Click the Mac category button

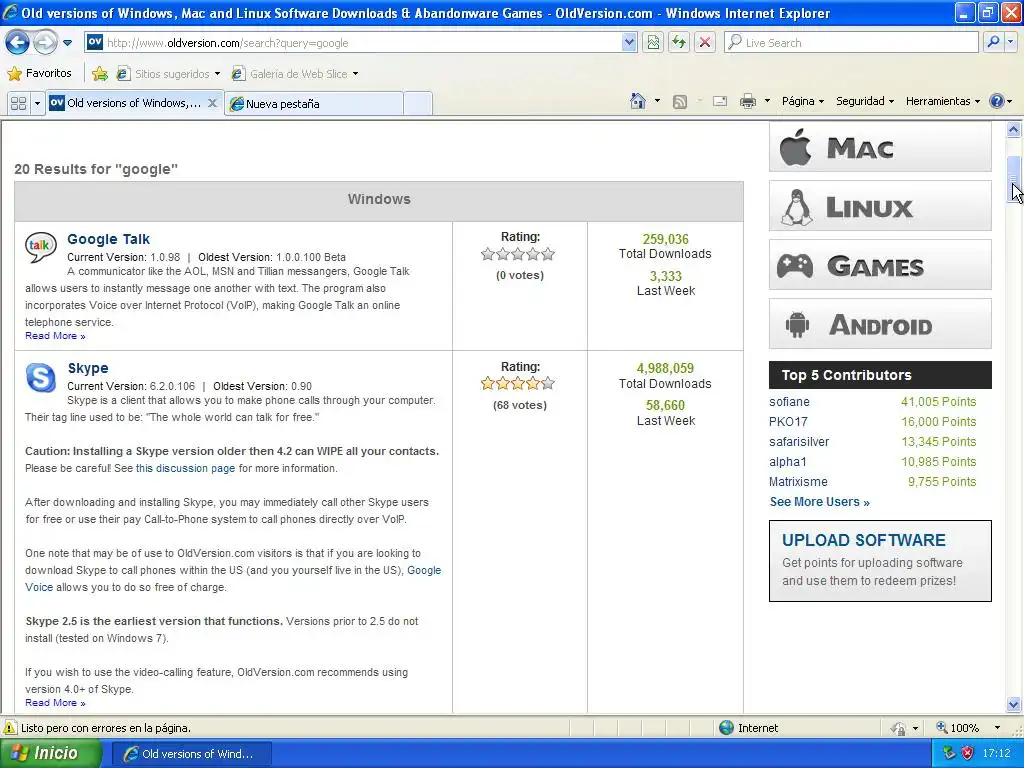[880, 147]
